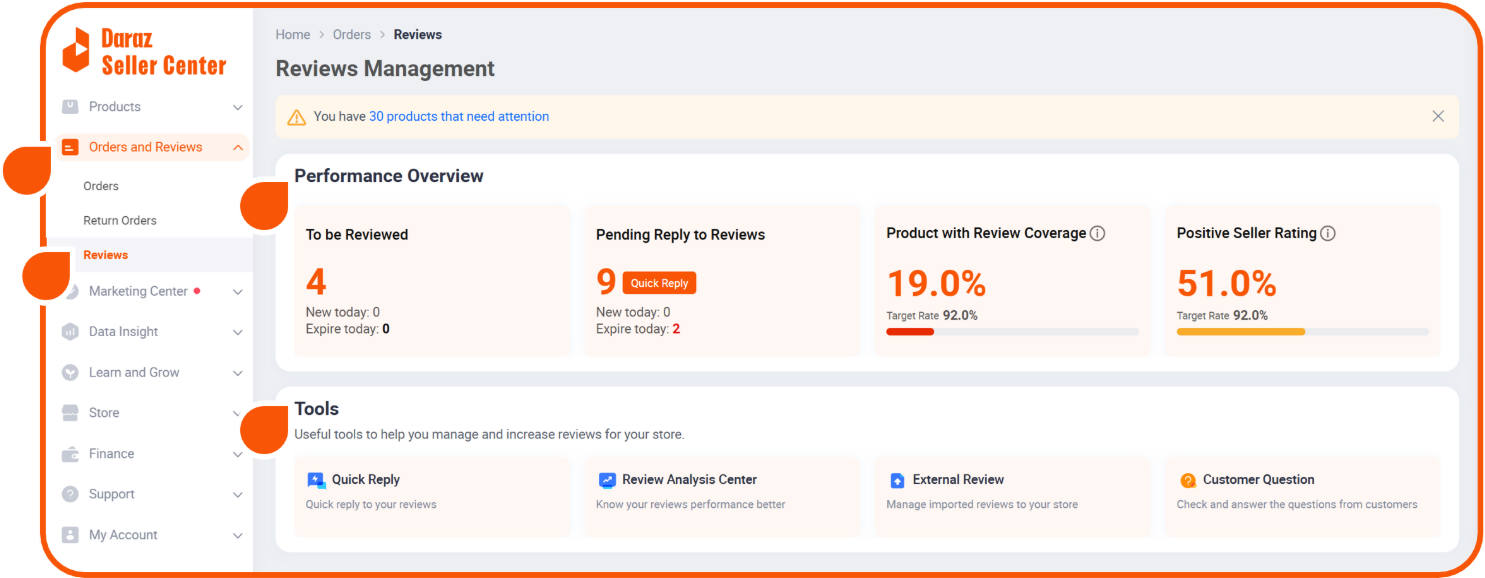
Task: Click info icon beside Product with Review Coverage
Action: point(1097,233)
